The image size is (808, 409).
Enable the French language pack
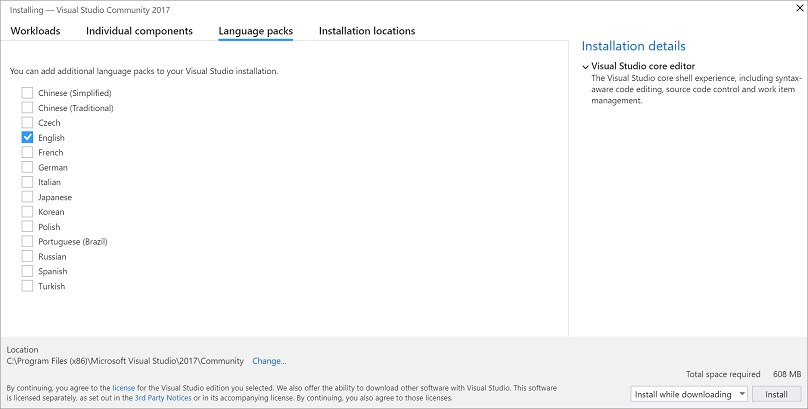pyautogui.click(x=27, y=152)
